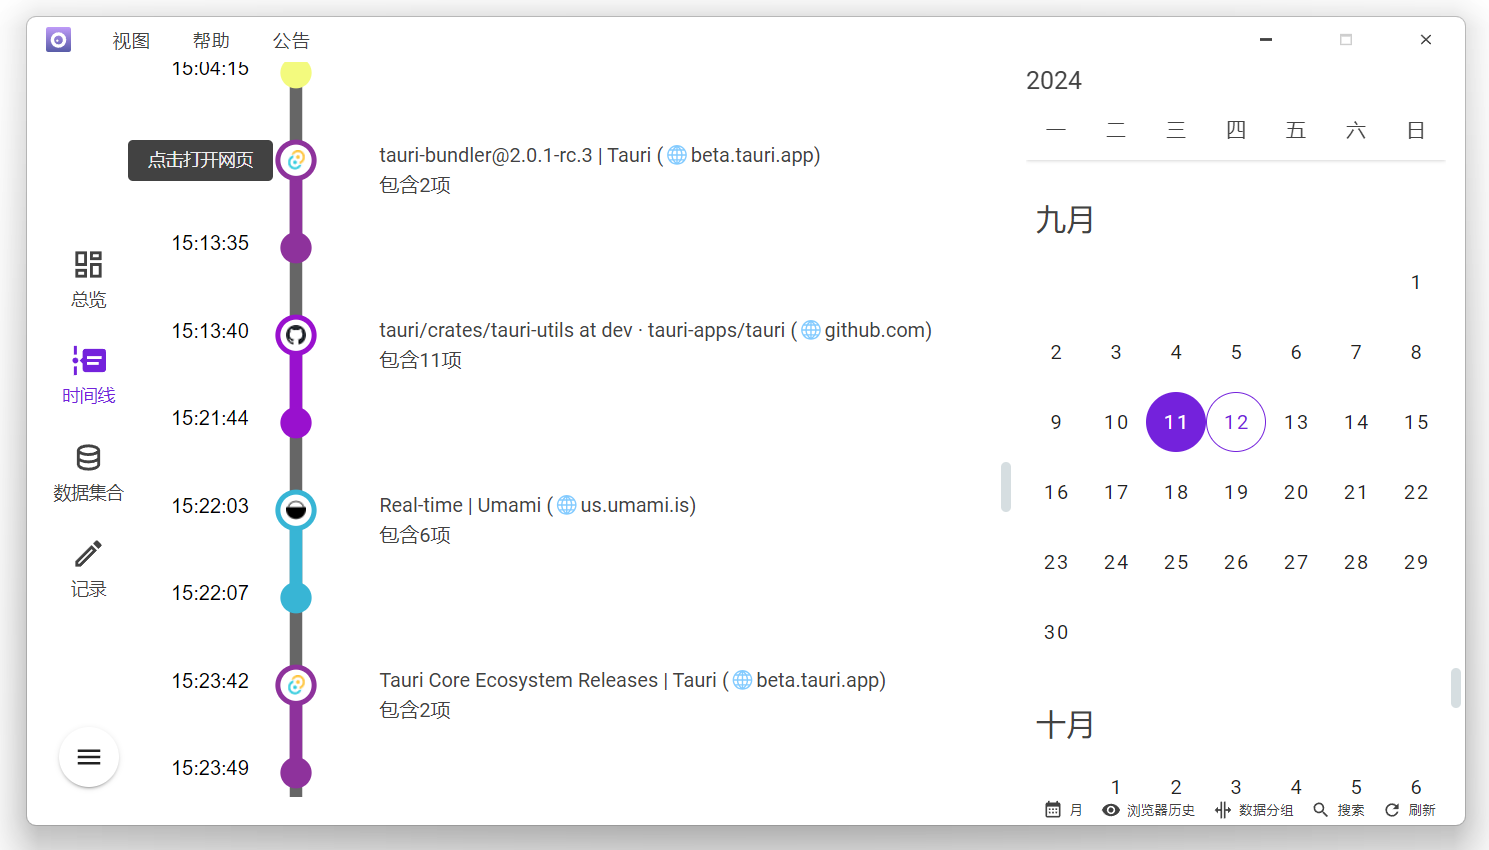
Task: Click the 搜索 search magnifier icon
Action: 1320,810
